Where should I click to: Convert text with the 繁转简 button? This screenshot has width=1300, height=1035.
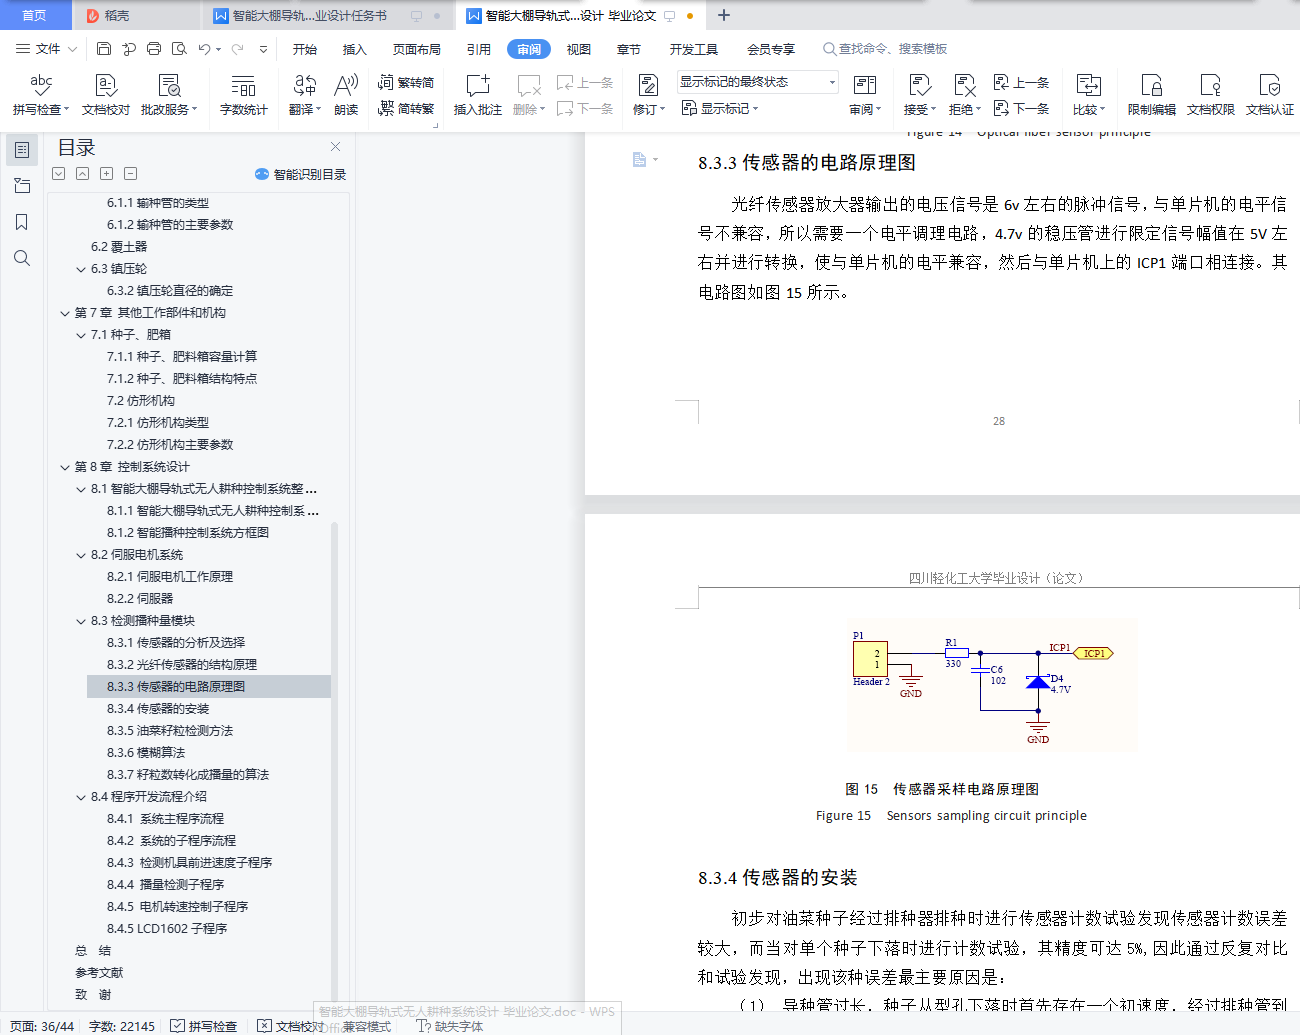tap(406, 82)
